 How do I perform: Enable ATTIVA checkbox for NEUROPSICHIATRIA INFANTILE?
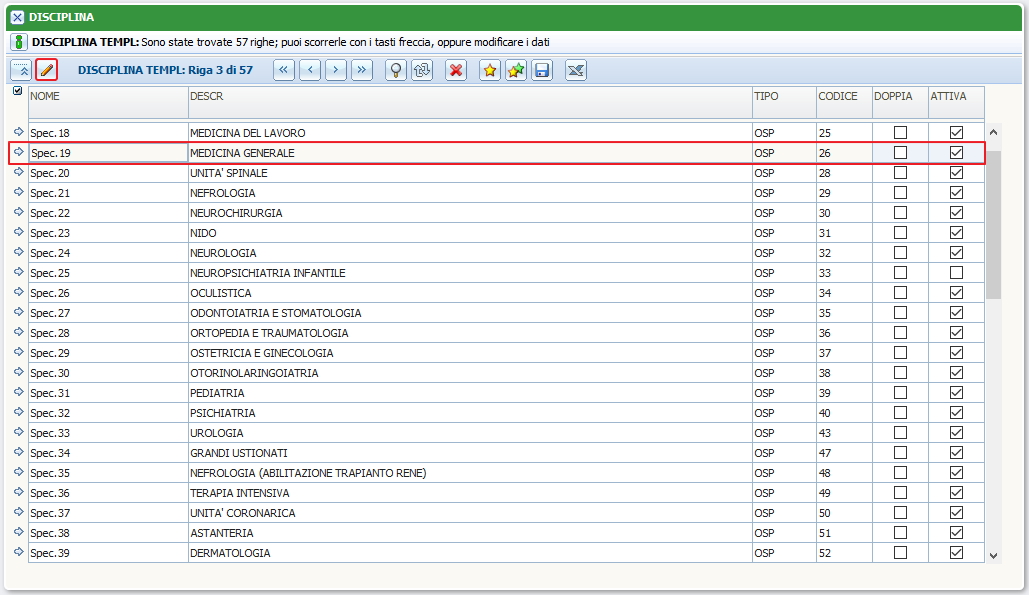[956, 273]
